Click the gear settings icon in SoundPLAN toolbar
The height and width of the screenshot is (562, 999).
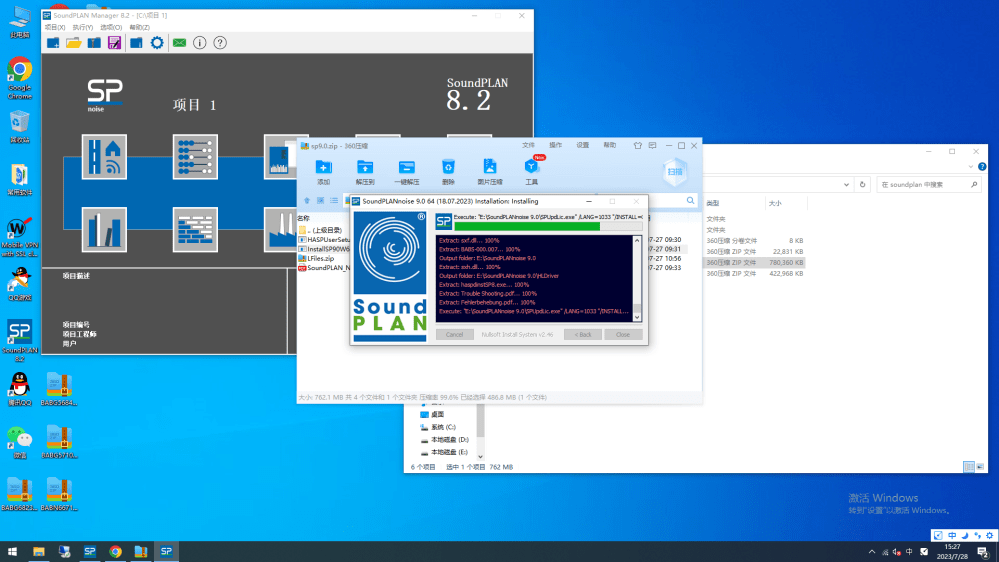click(157, 43)
